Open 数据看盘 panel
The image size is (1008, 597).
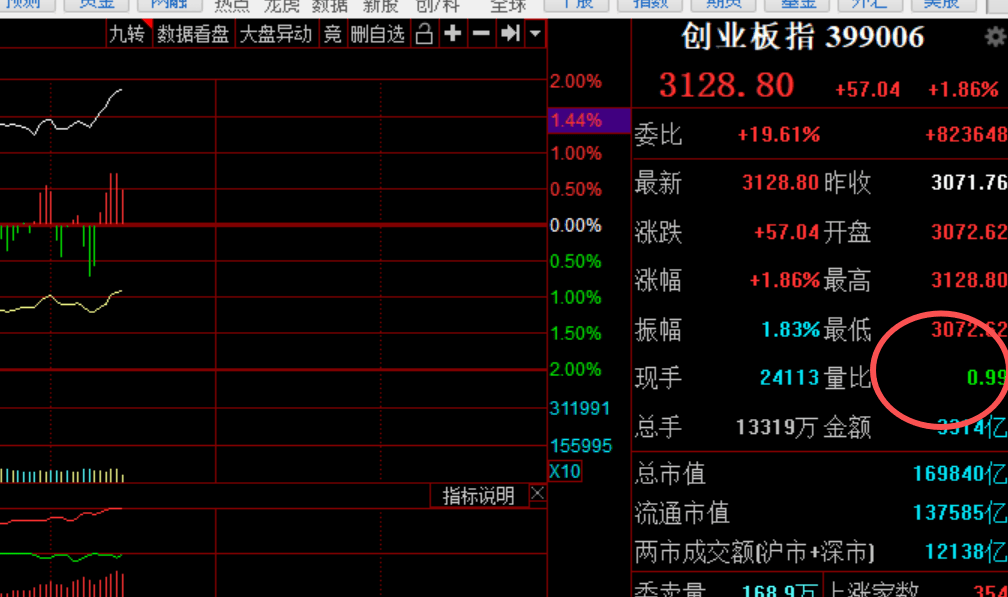click(x=193, y=34)
